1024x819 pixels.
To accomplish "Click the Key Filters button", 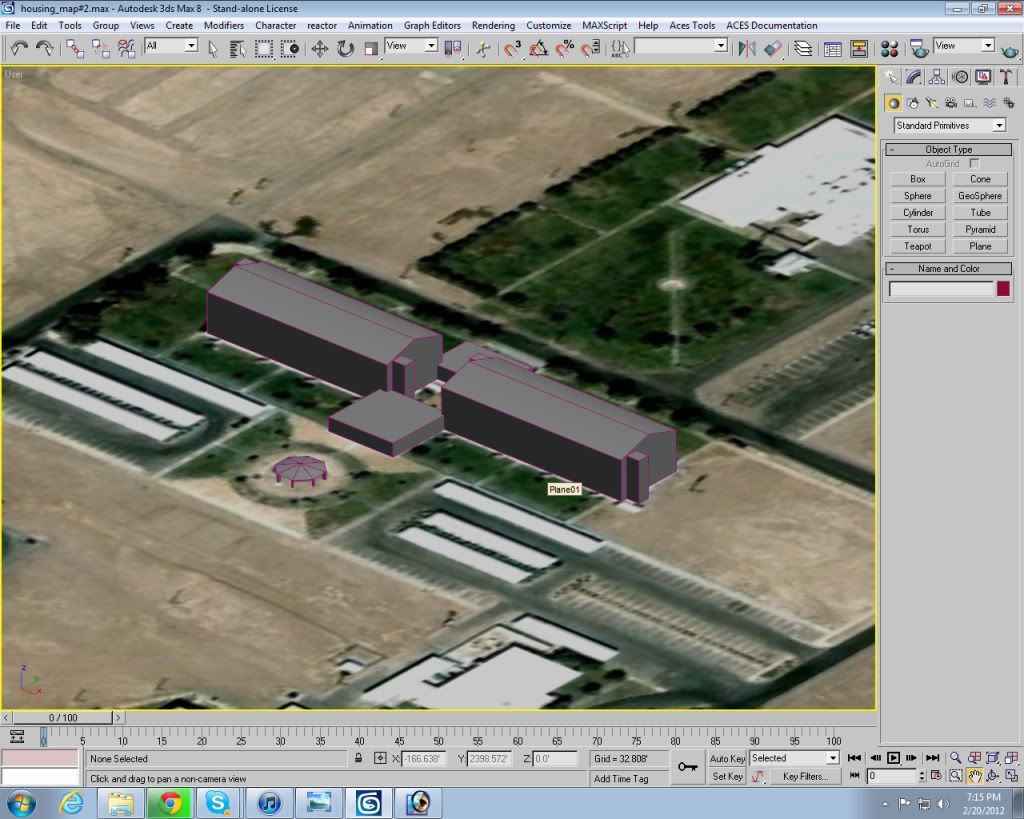I will click(804, 776).
